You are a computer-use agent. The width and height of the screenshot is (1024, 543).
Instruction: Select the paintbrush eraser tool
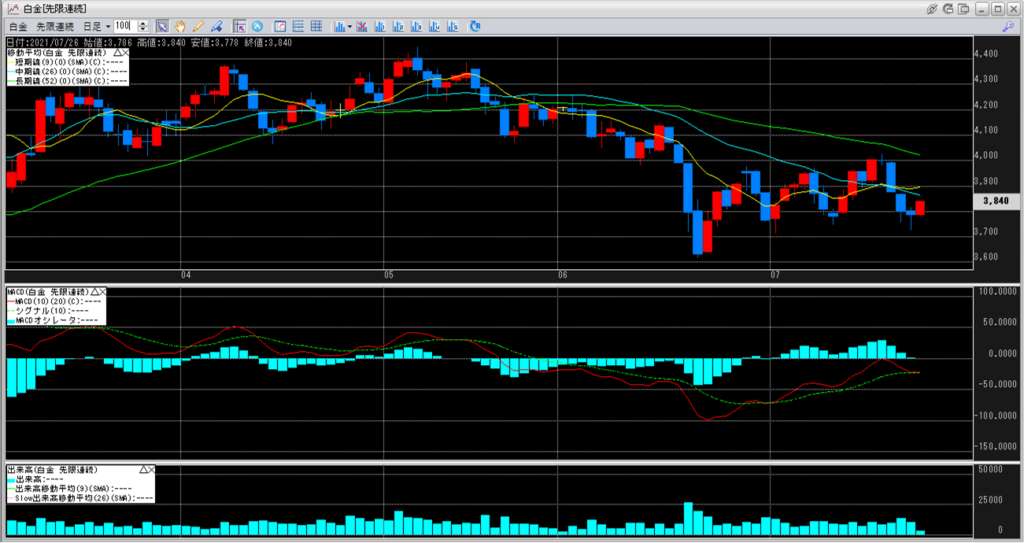tap(216, 27)
